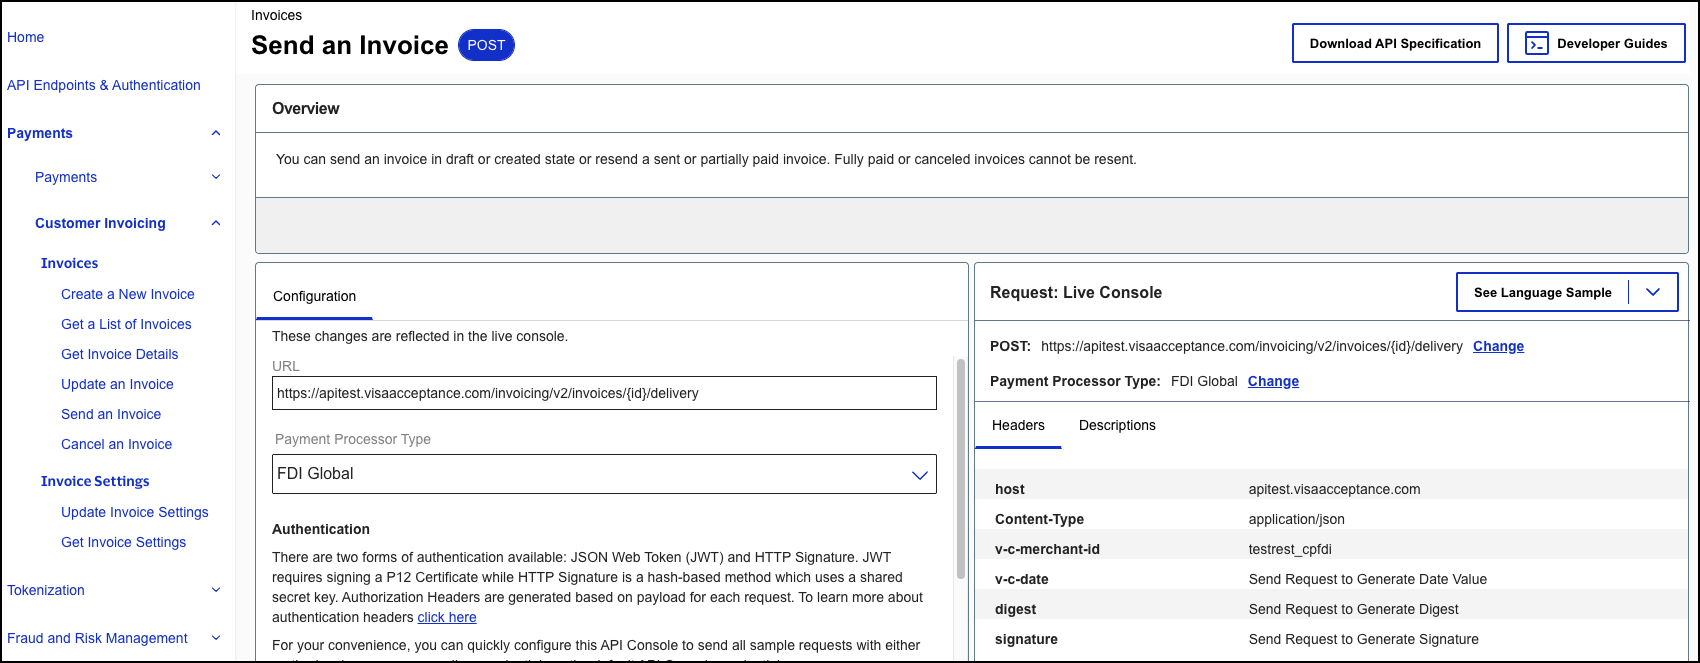Expand the Payments subsection chevron
1700x663 pixels.
click(x=216, y=177)
